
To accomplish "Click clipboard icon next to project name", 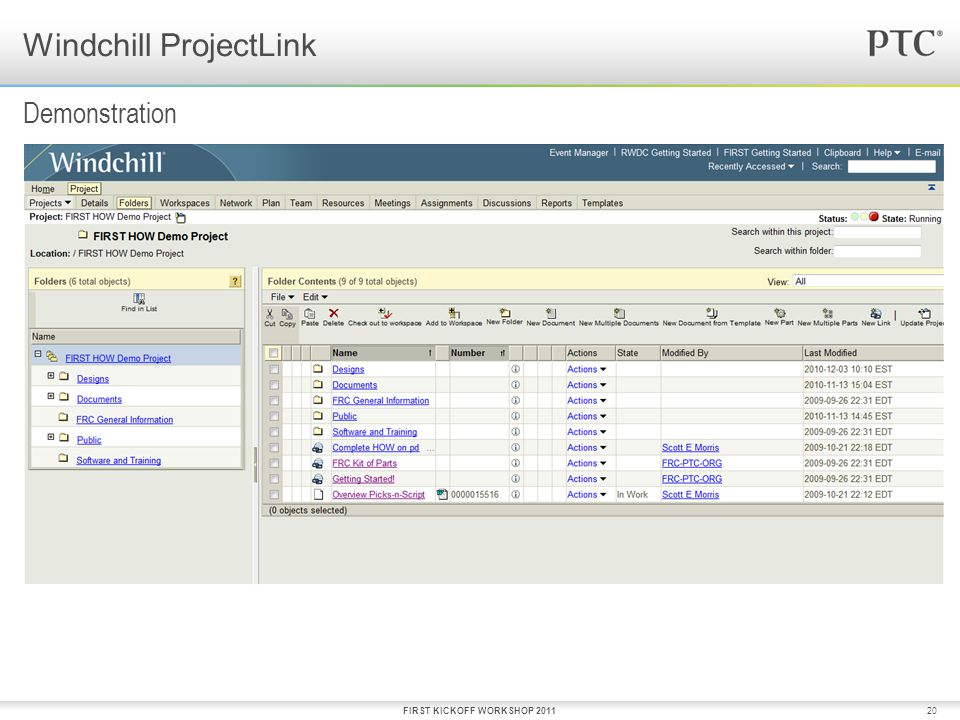I will [x=181, y=217].
